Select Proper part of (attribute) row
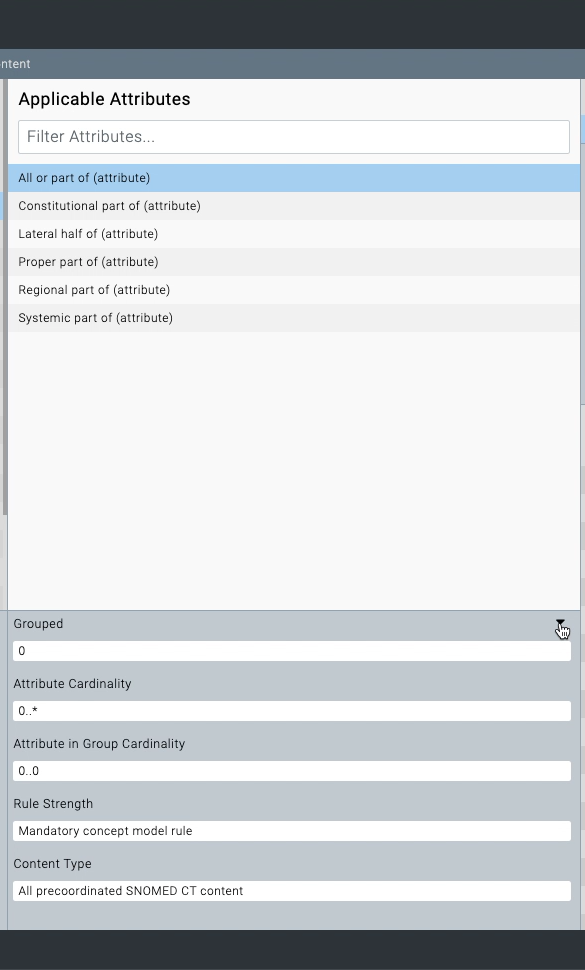The height and width of the screenshot is (970, 585). tap(294, 262)
